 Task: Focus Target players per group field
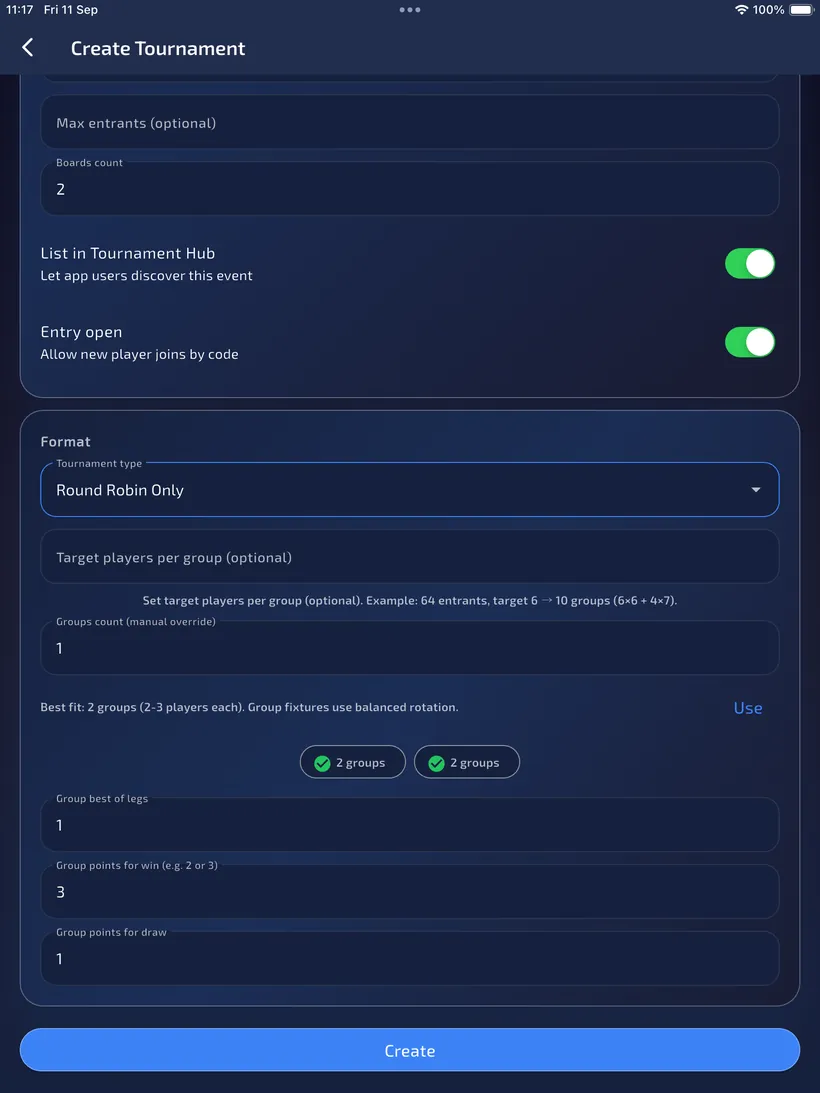coord(410,556)
